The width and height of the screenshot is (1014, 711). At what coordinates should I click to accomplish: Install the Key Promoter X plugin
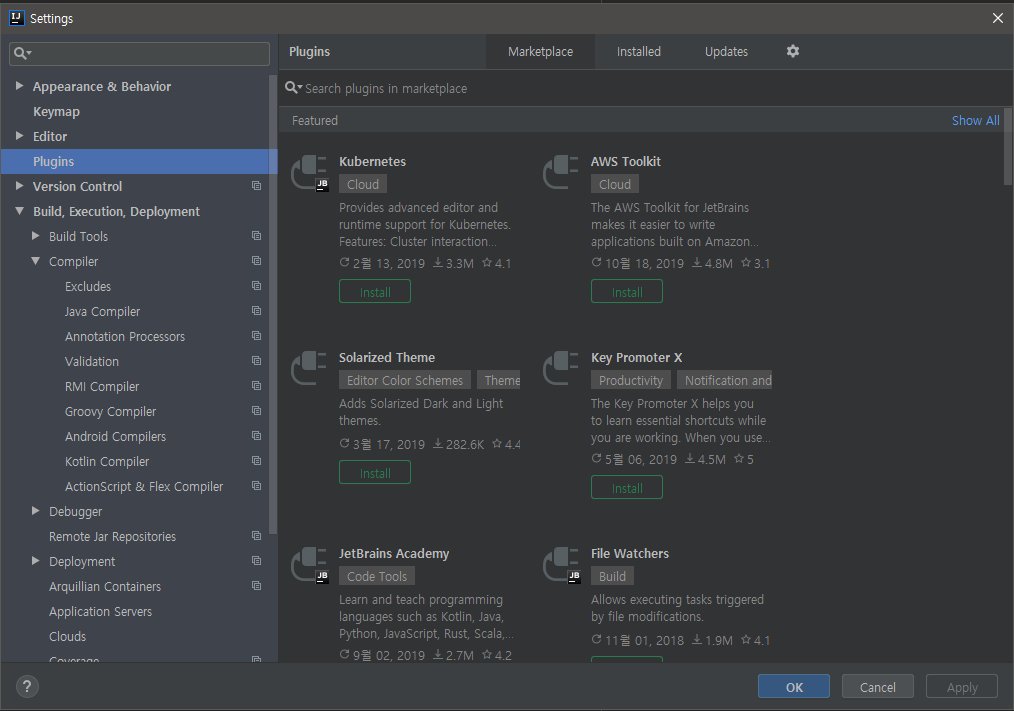coord(627,488)
